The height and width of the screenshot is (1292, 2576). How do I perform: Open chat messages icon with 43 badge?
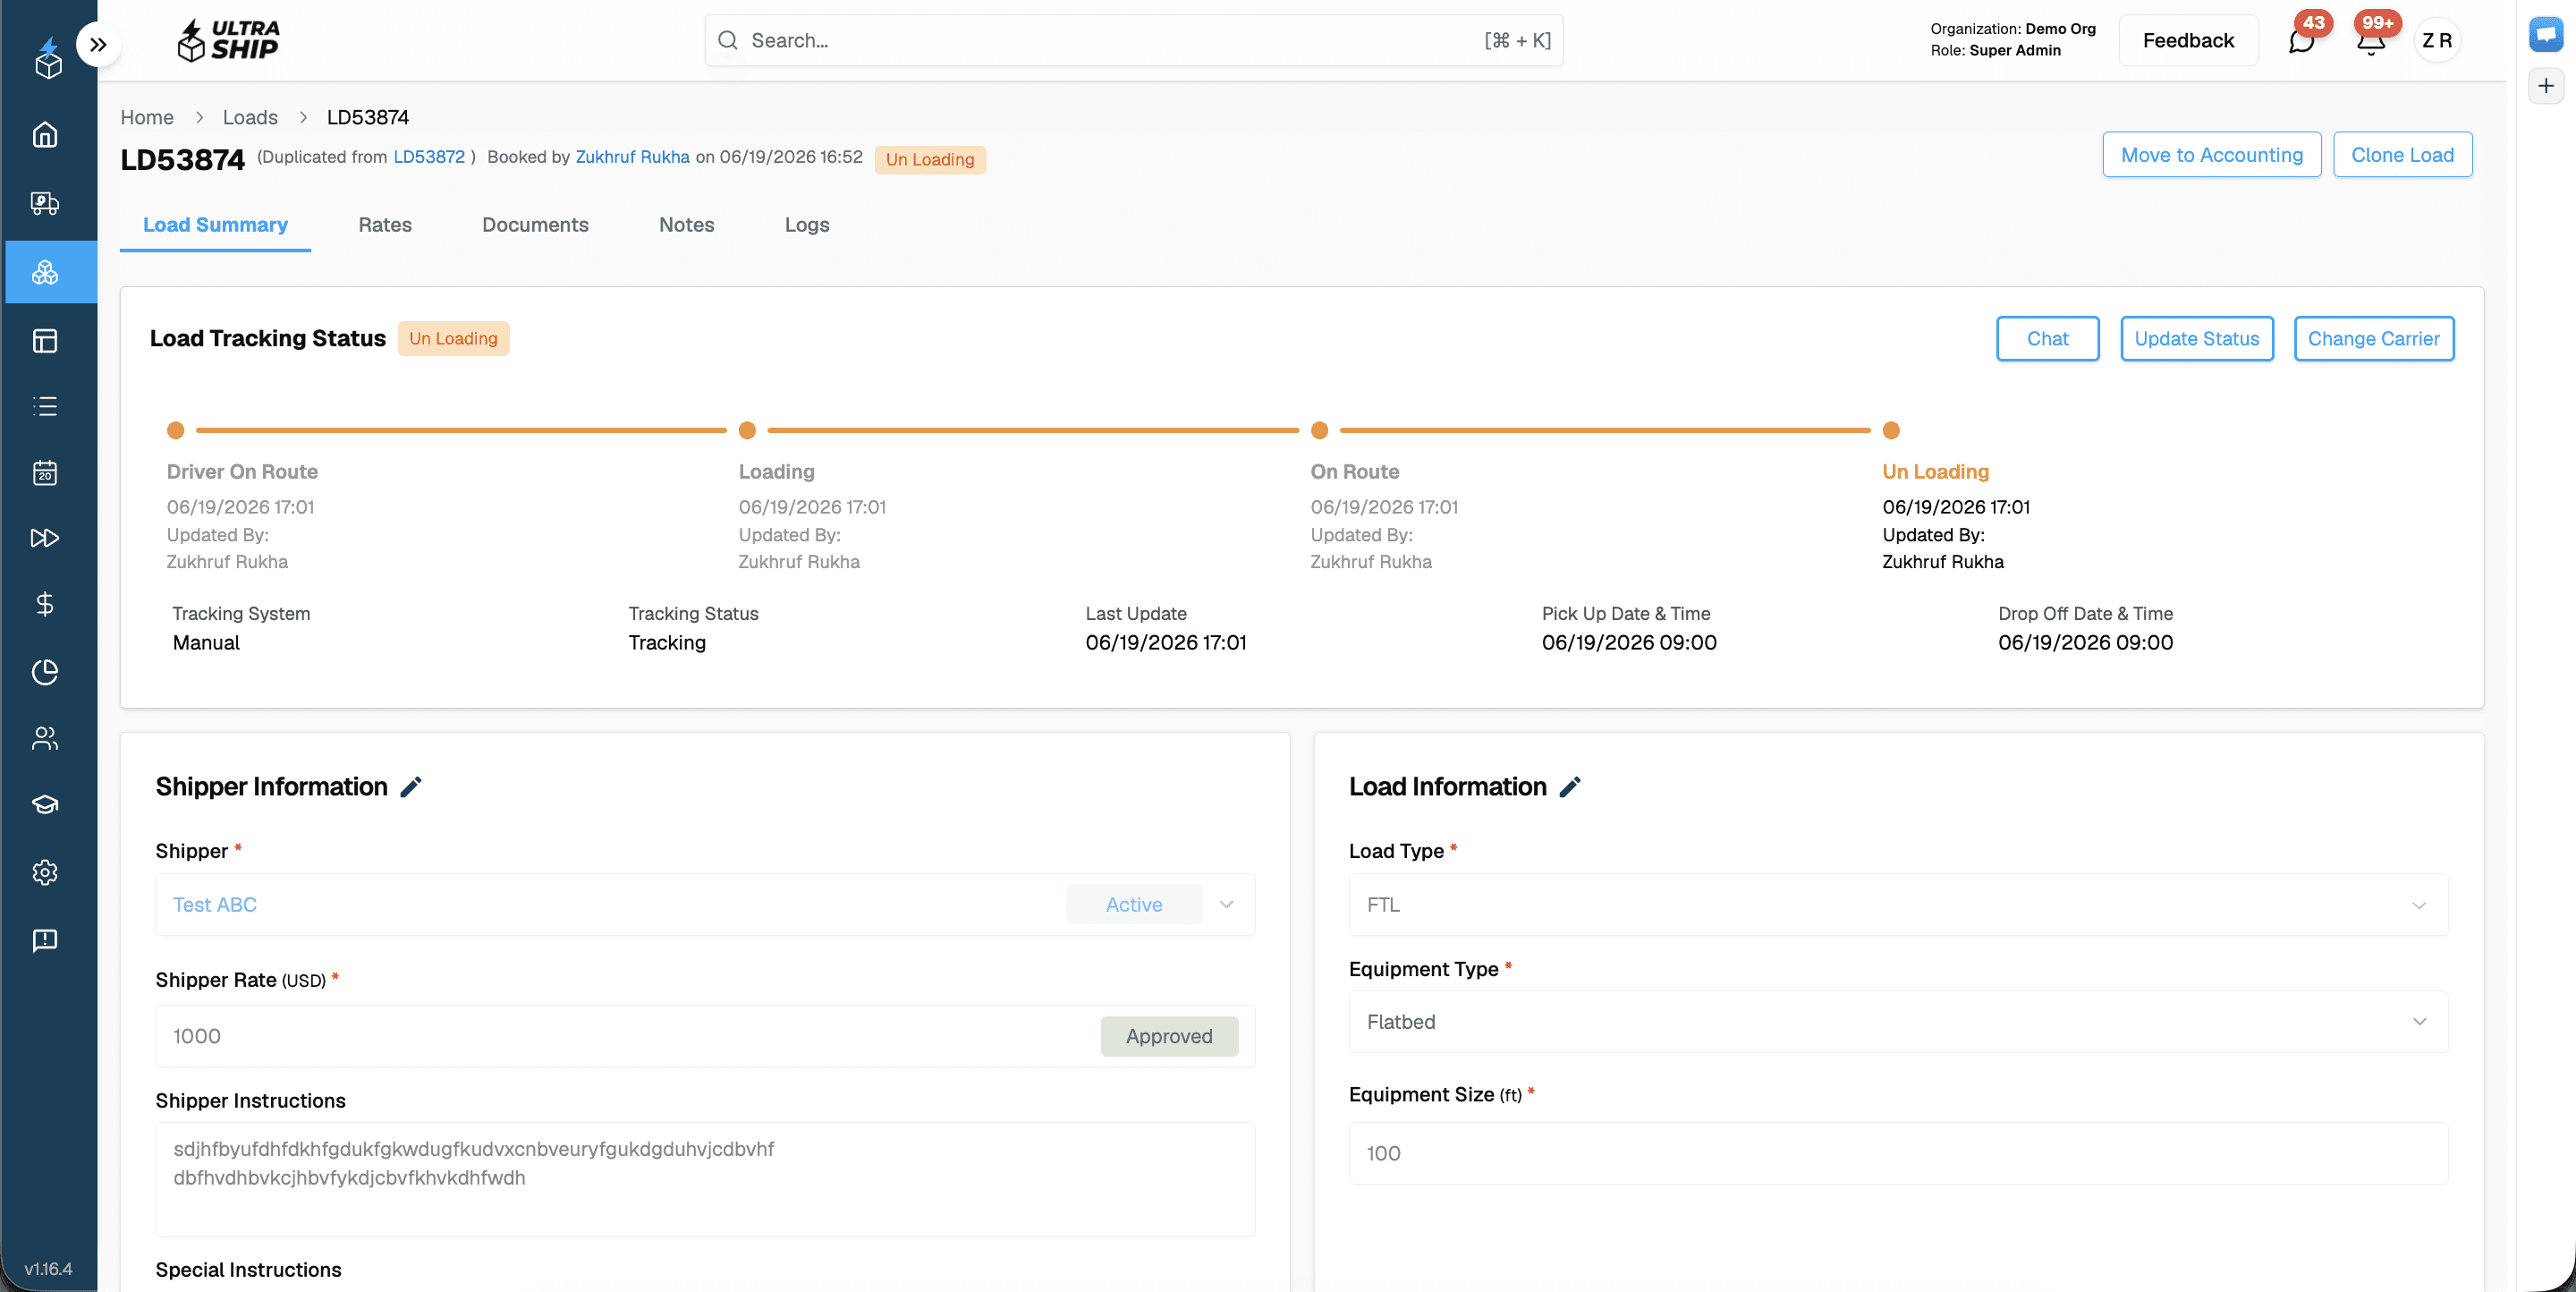[x=2302, y=41]
